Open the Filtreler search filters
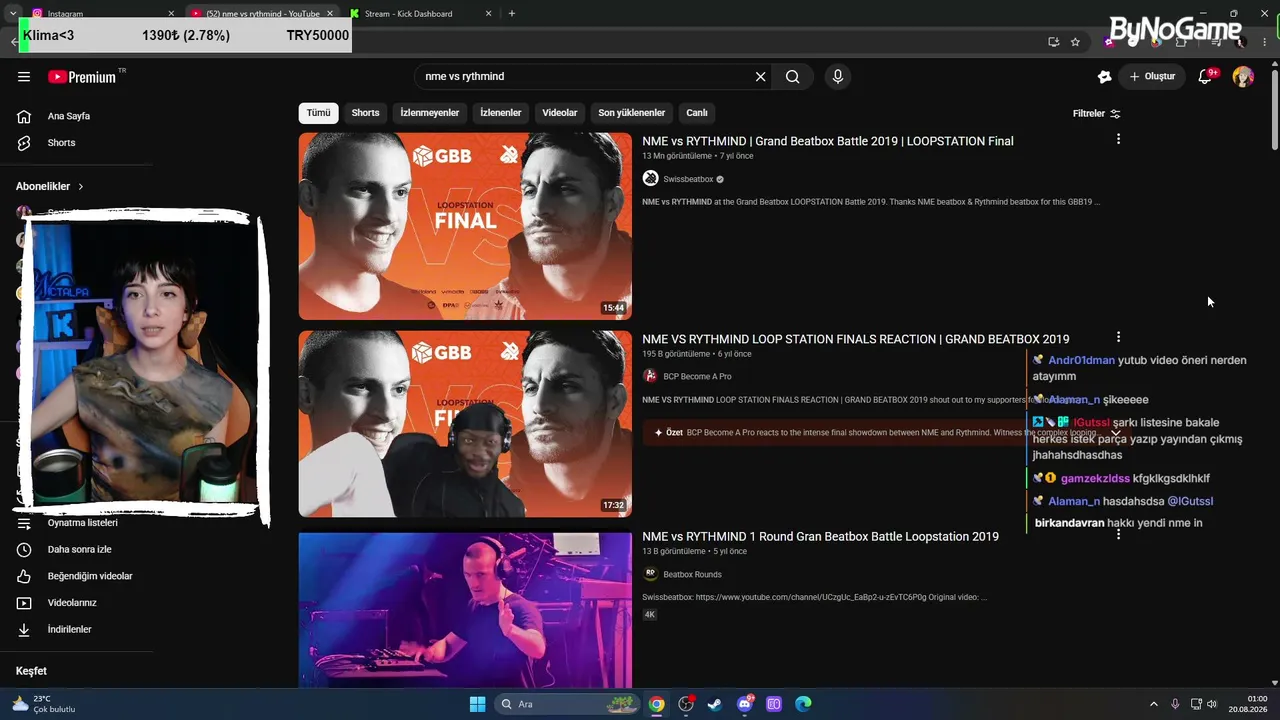Viewport: 1280px width, 720px height. pos(1096,114)
